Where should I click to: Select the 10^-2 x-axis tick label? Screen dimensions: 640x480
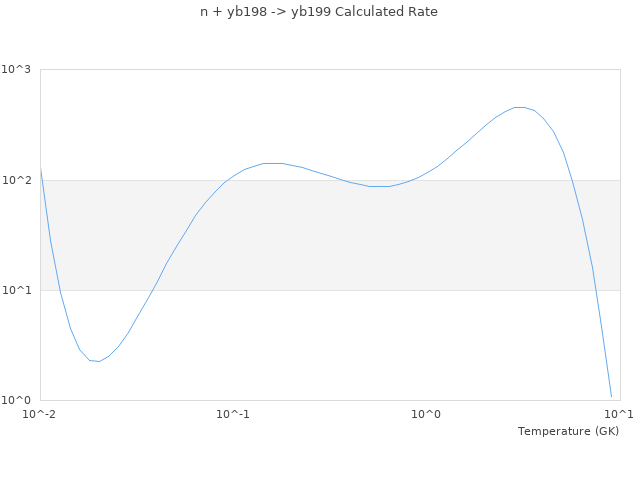(x=40, y=414)
